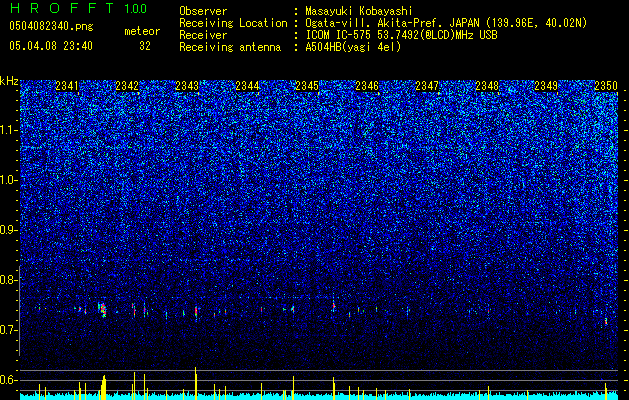
Task: Click the 1.1 kHz frequency axis label
Action: 9,130
